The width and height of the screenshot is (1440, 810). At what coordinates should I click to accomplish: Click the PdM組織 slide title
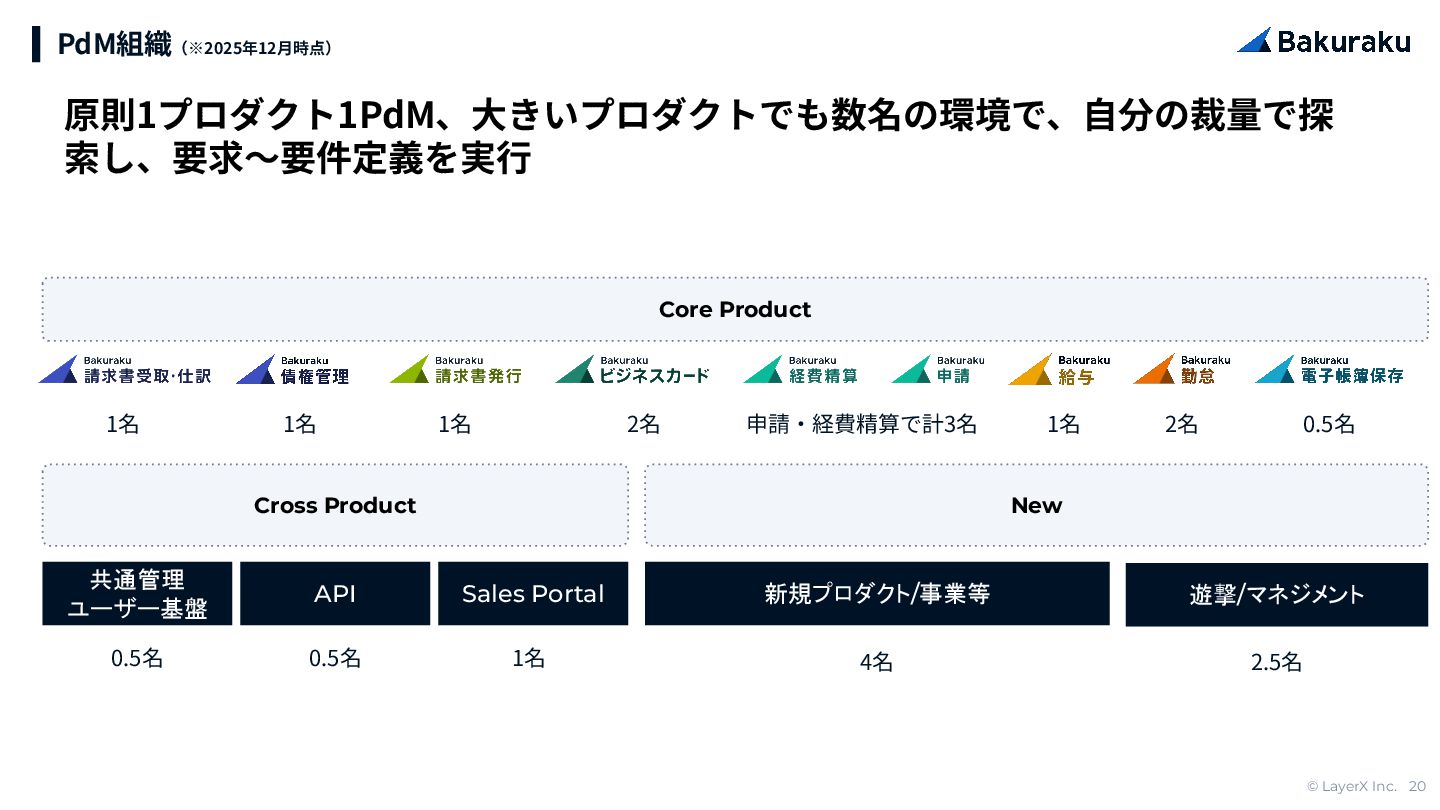114,45
